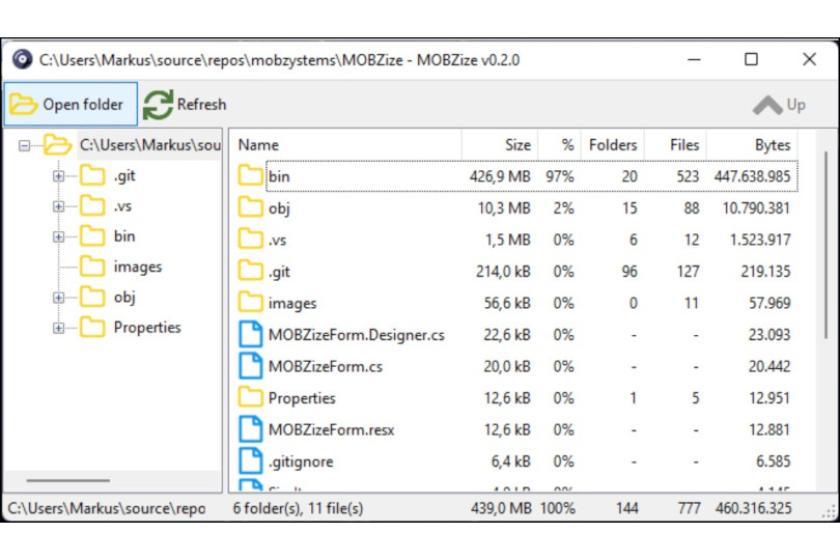
Task: Click the .vs folder icon in tree
Action: [92, 206]
